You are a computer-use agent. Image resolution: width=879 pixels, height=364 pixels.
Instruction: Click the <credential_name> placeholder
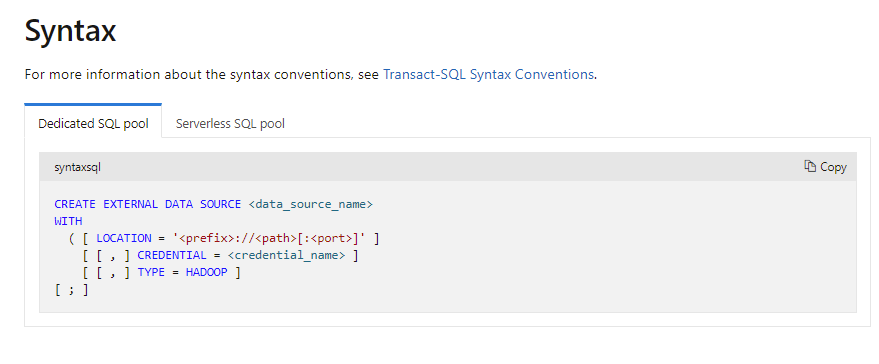click(x=286, y=256)
